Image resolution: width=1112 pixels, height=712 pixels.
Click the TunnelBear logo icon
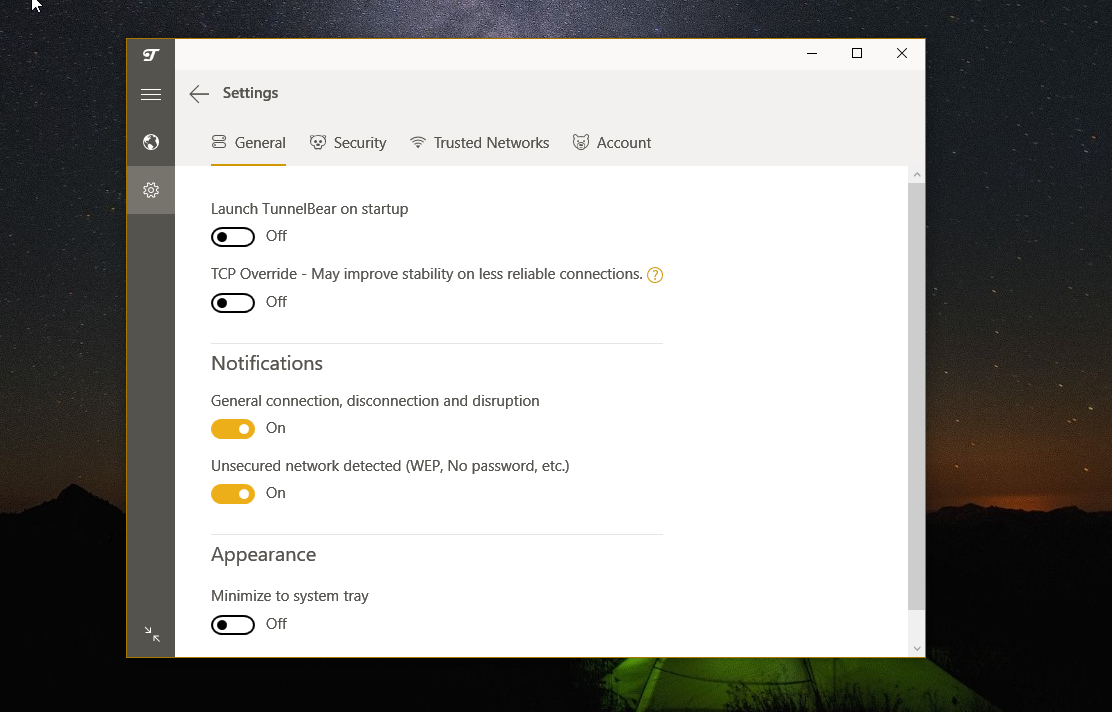(x=150, y=55)
